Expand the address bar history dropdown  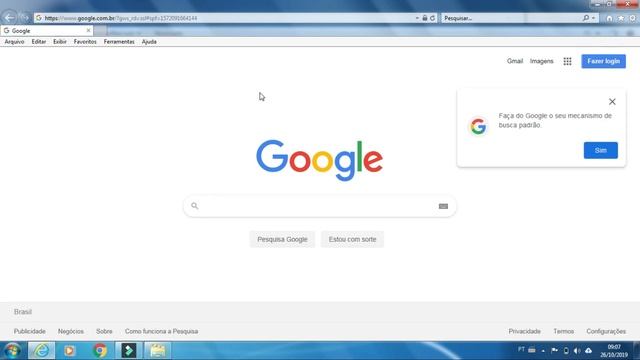click(417, 18)
